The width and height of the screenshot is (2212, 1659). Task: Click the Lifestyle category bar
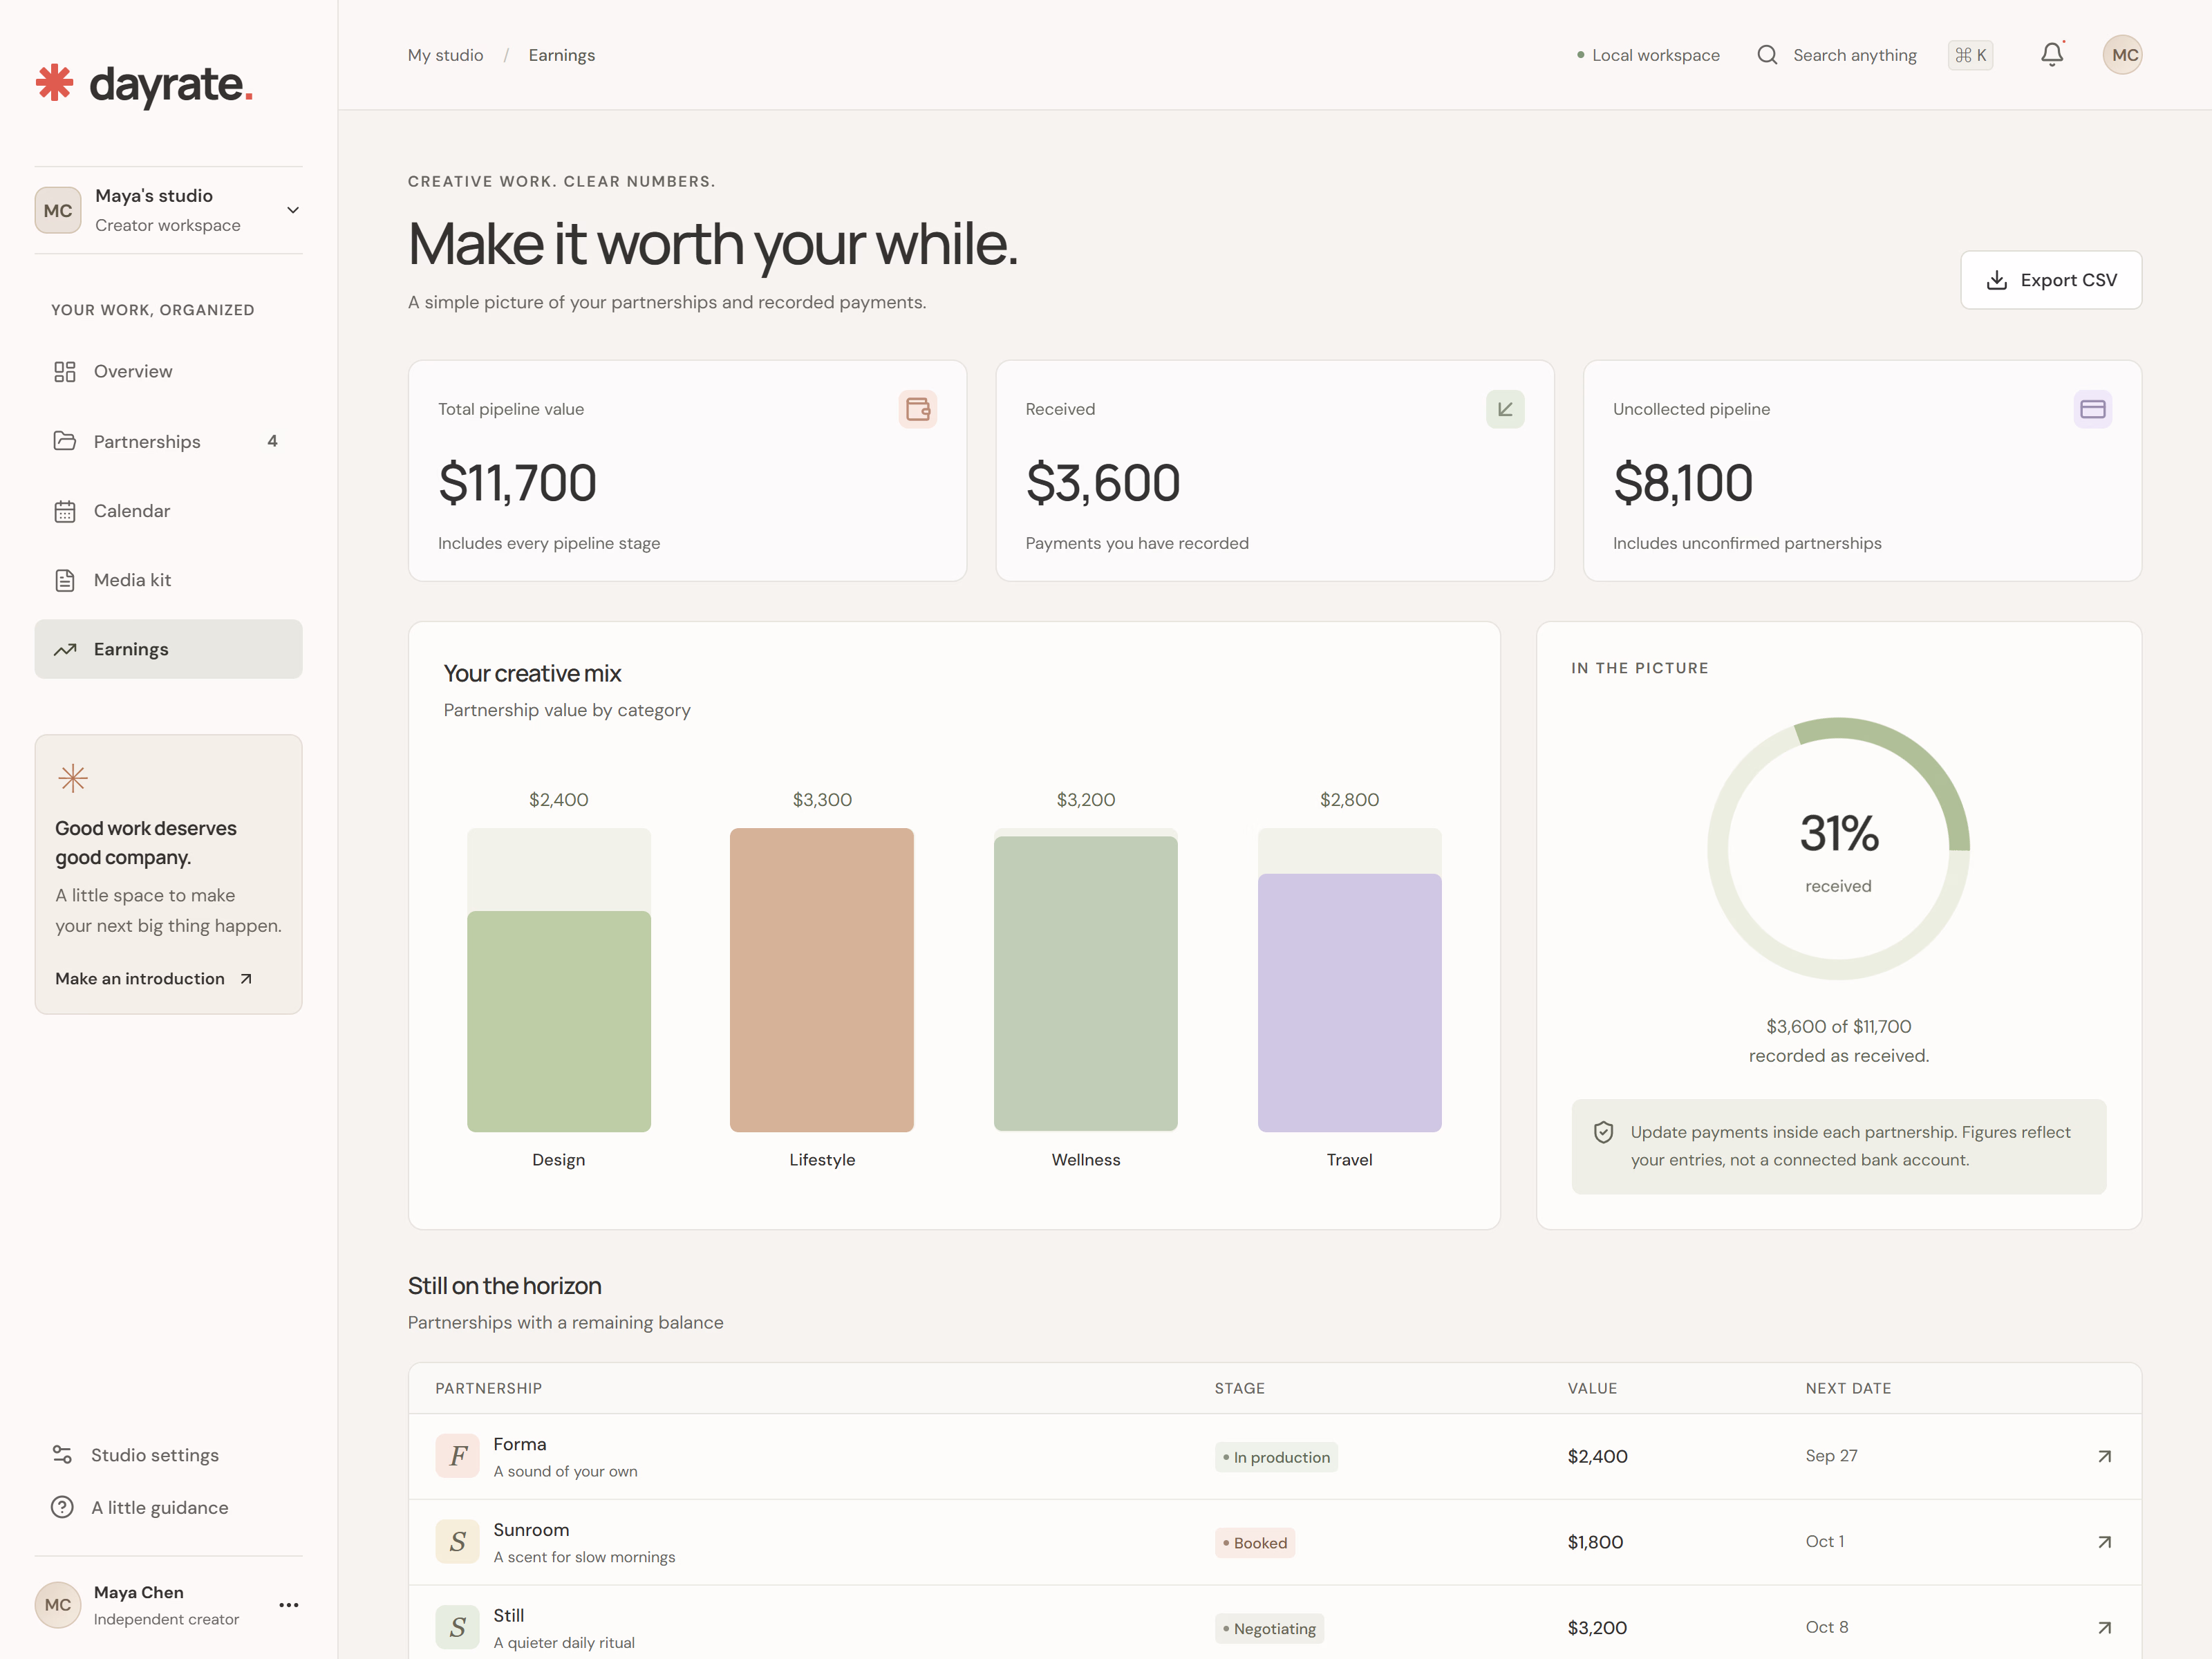822,980
